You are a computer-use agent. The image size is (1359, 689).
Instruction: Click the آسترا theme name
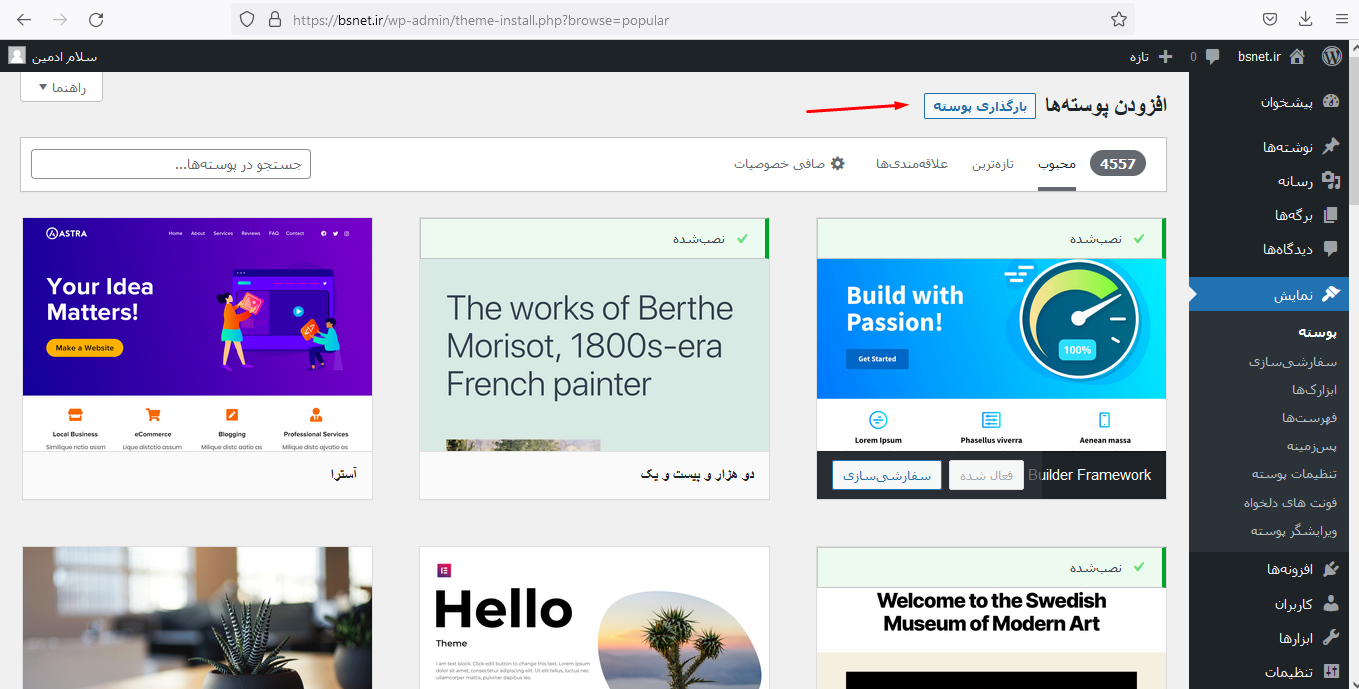coord(345,474)
